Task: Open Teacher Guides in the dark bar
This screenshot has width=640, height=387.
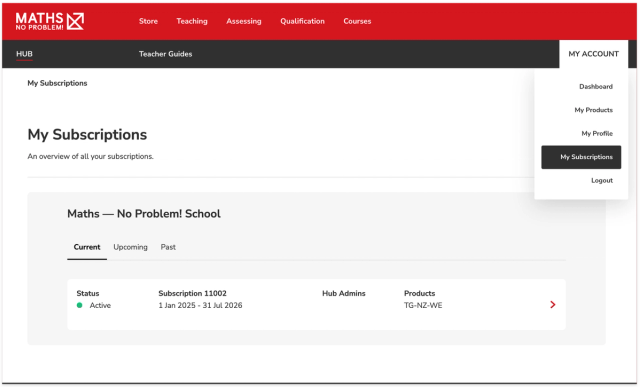Action: pos(165,54)
